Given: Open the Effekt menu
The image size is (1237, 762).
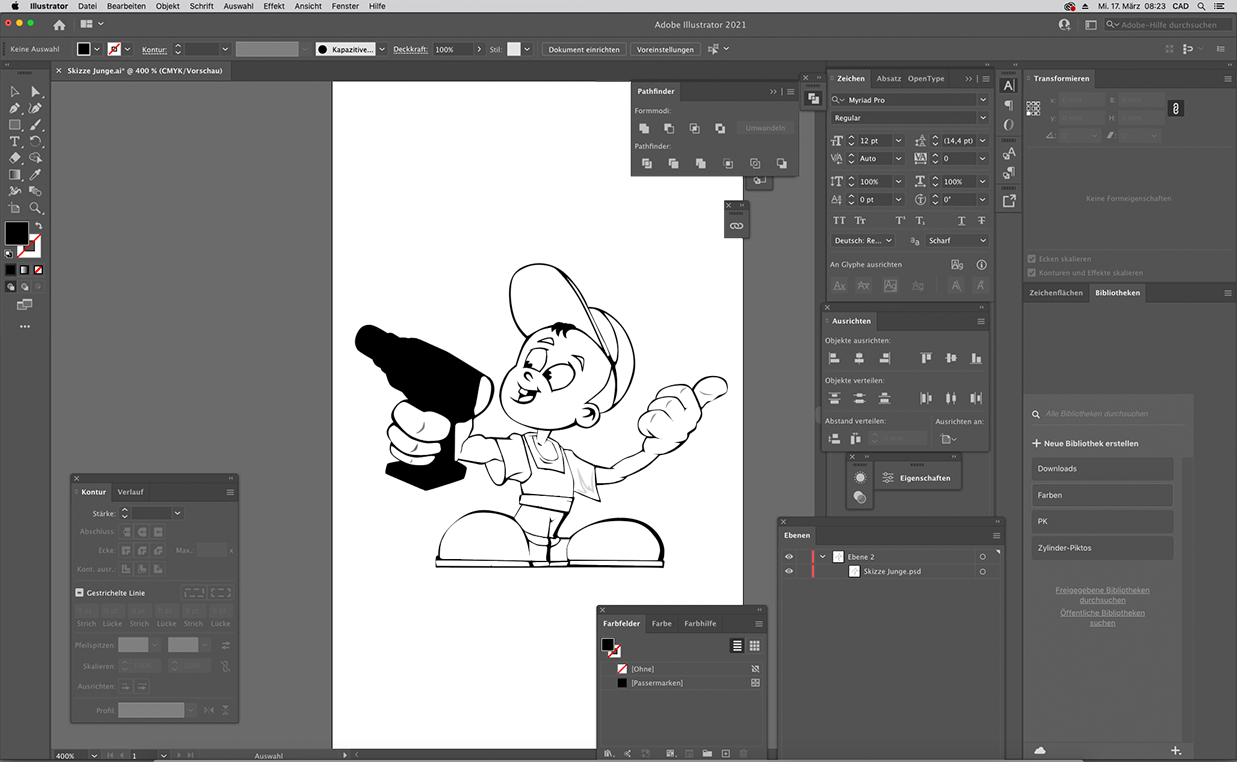Looking at the screenshot, I should point(274,6).
